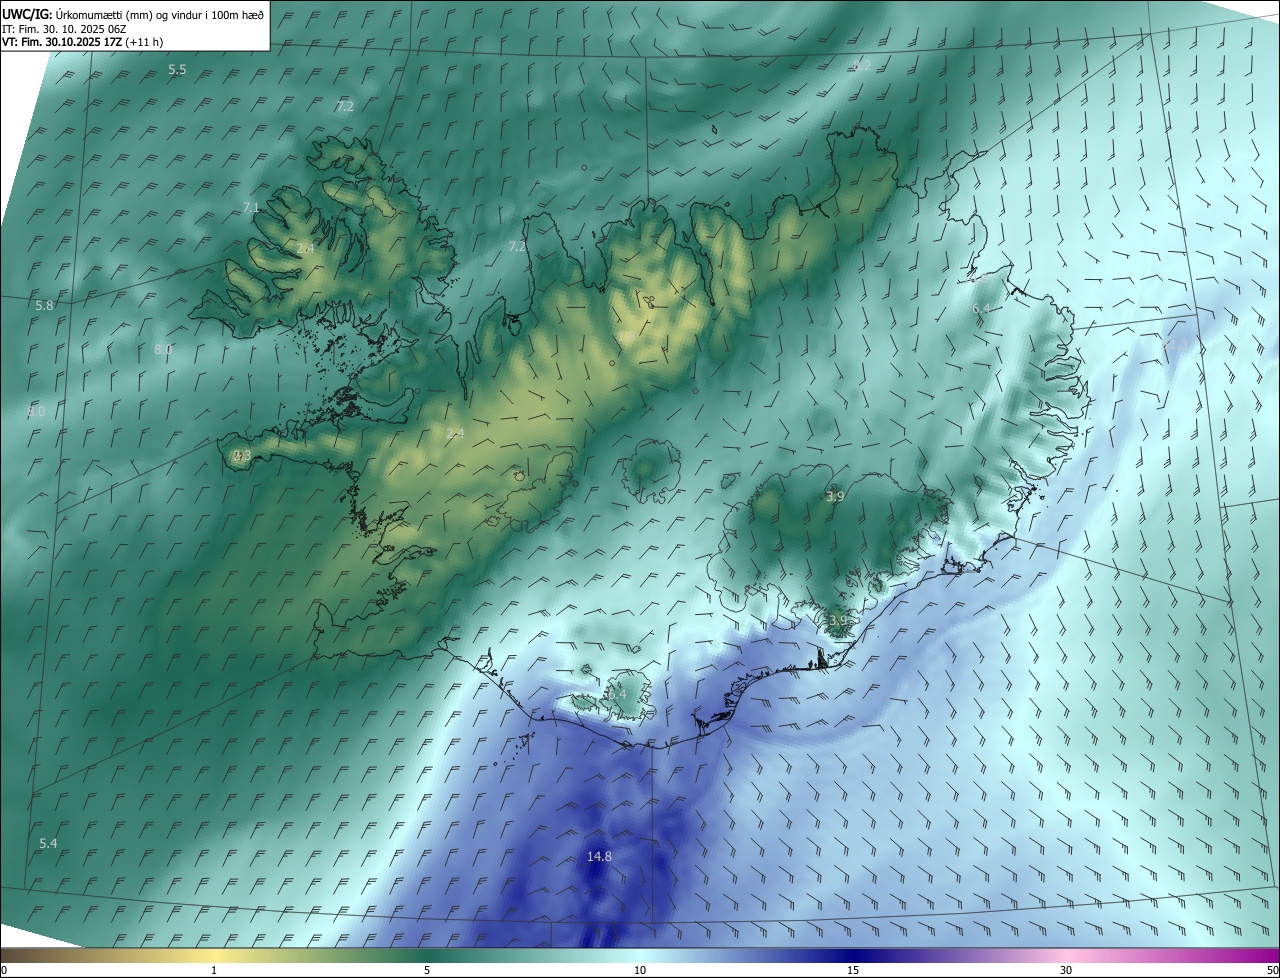Click the 14.8 value label over the dark blue area
The width and height of the screenshot is (1280, 978).
599,856
